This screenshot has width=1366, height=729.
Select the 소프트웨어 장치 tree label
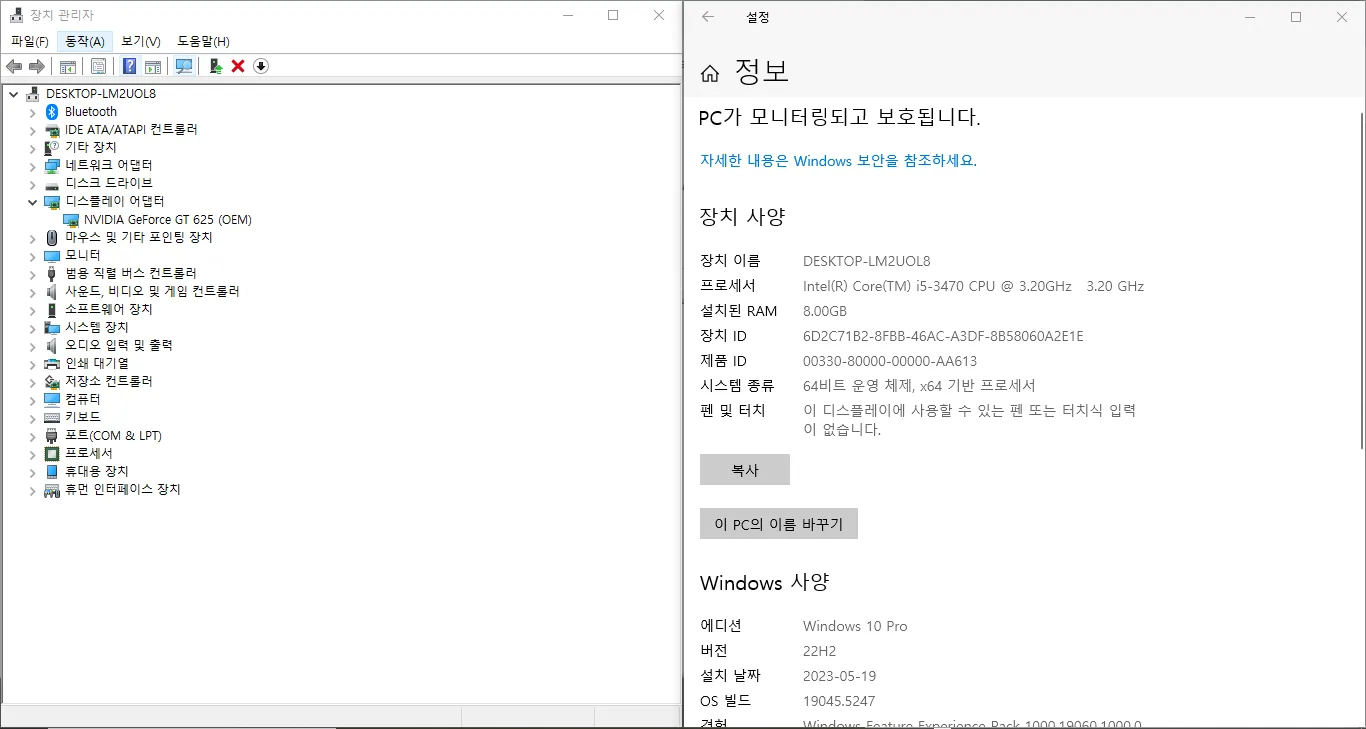click(x=109, y=309)
